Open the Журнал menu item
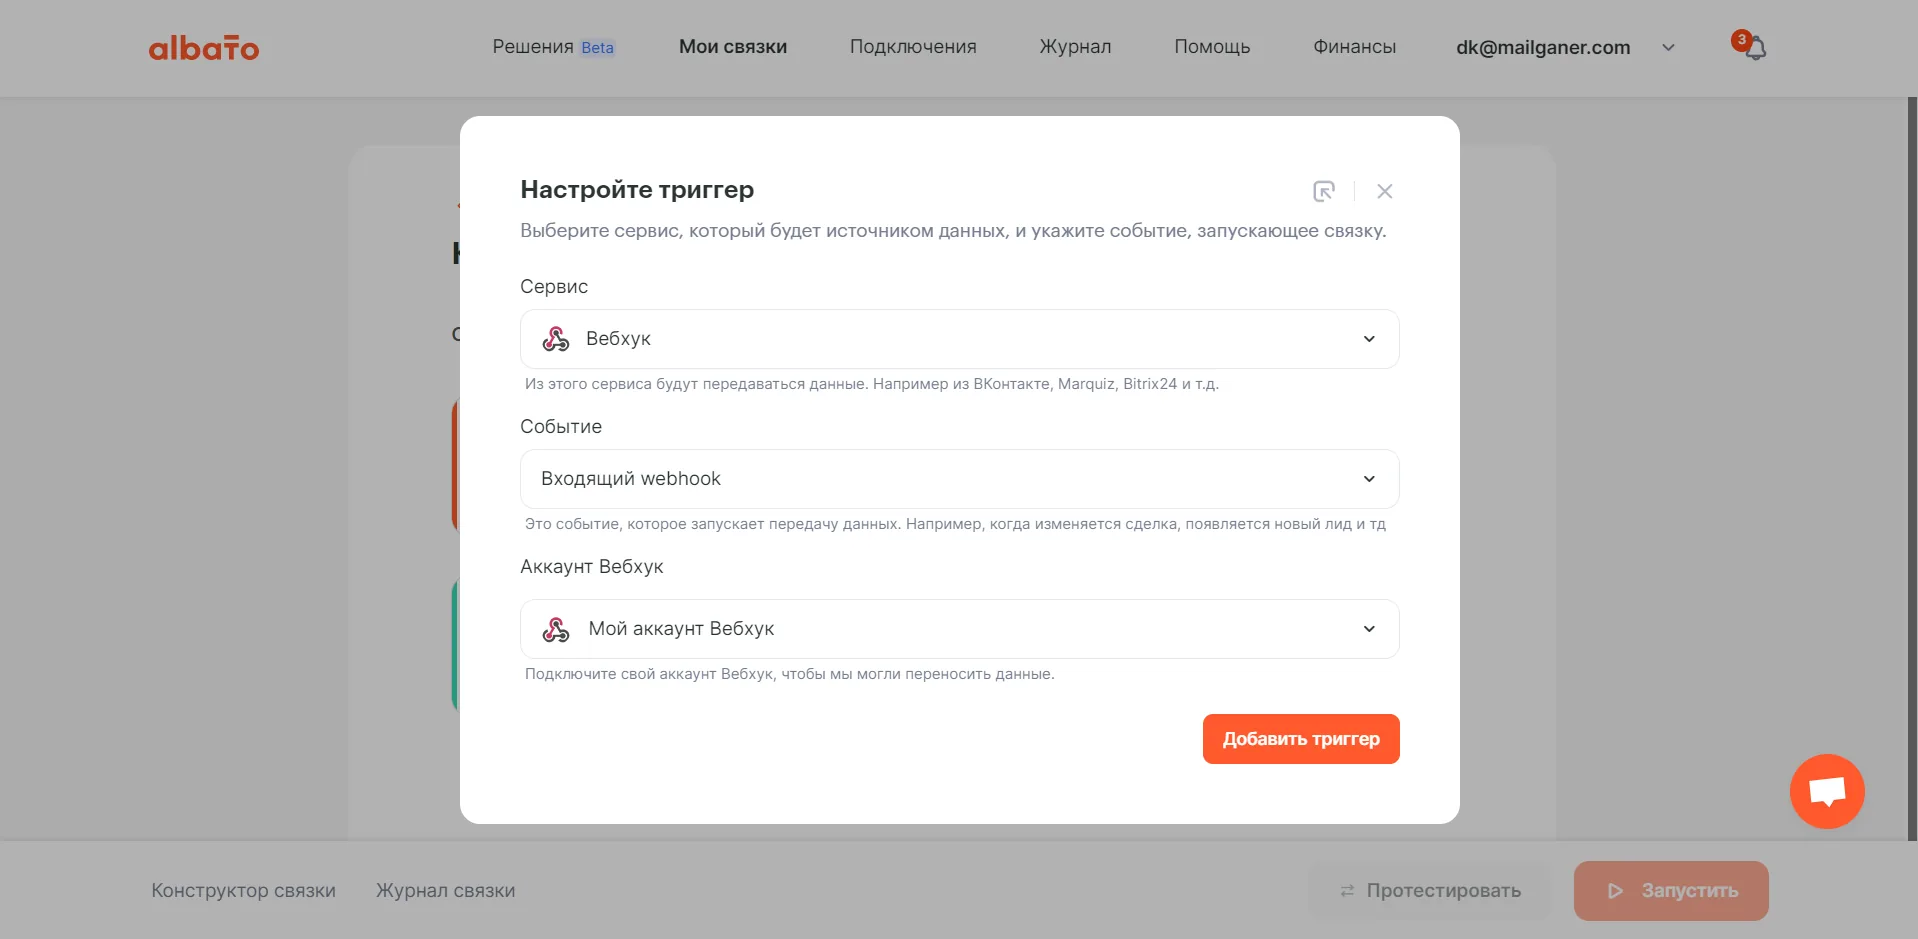Screen dimensions: 1918x939 1075,47
